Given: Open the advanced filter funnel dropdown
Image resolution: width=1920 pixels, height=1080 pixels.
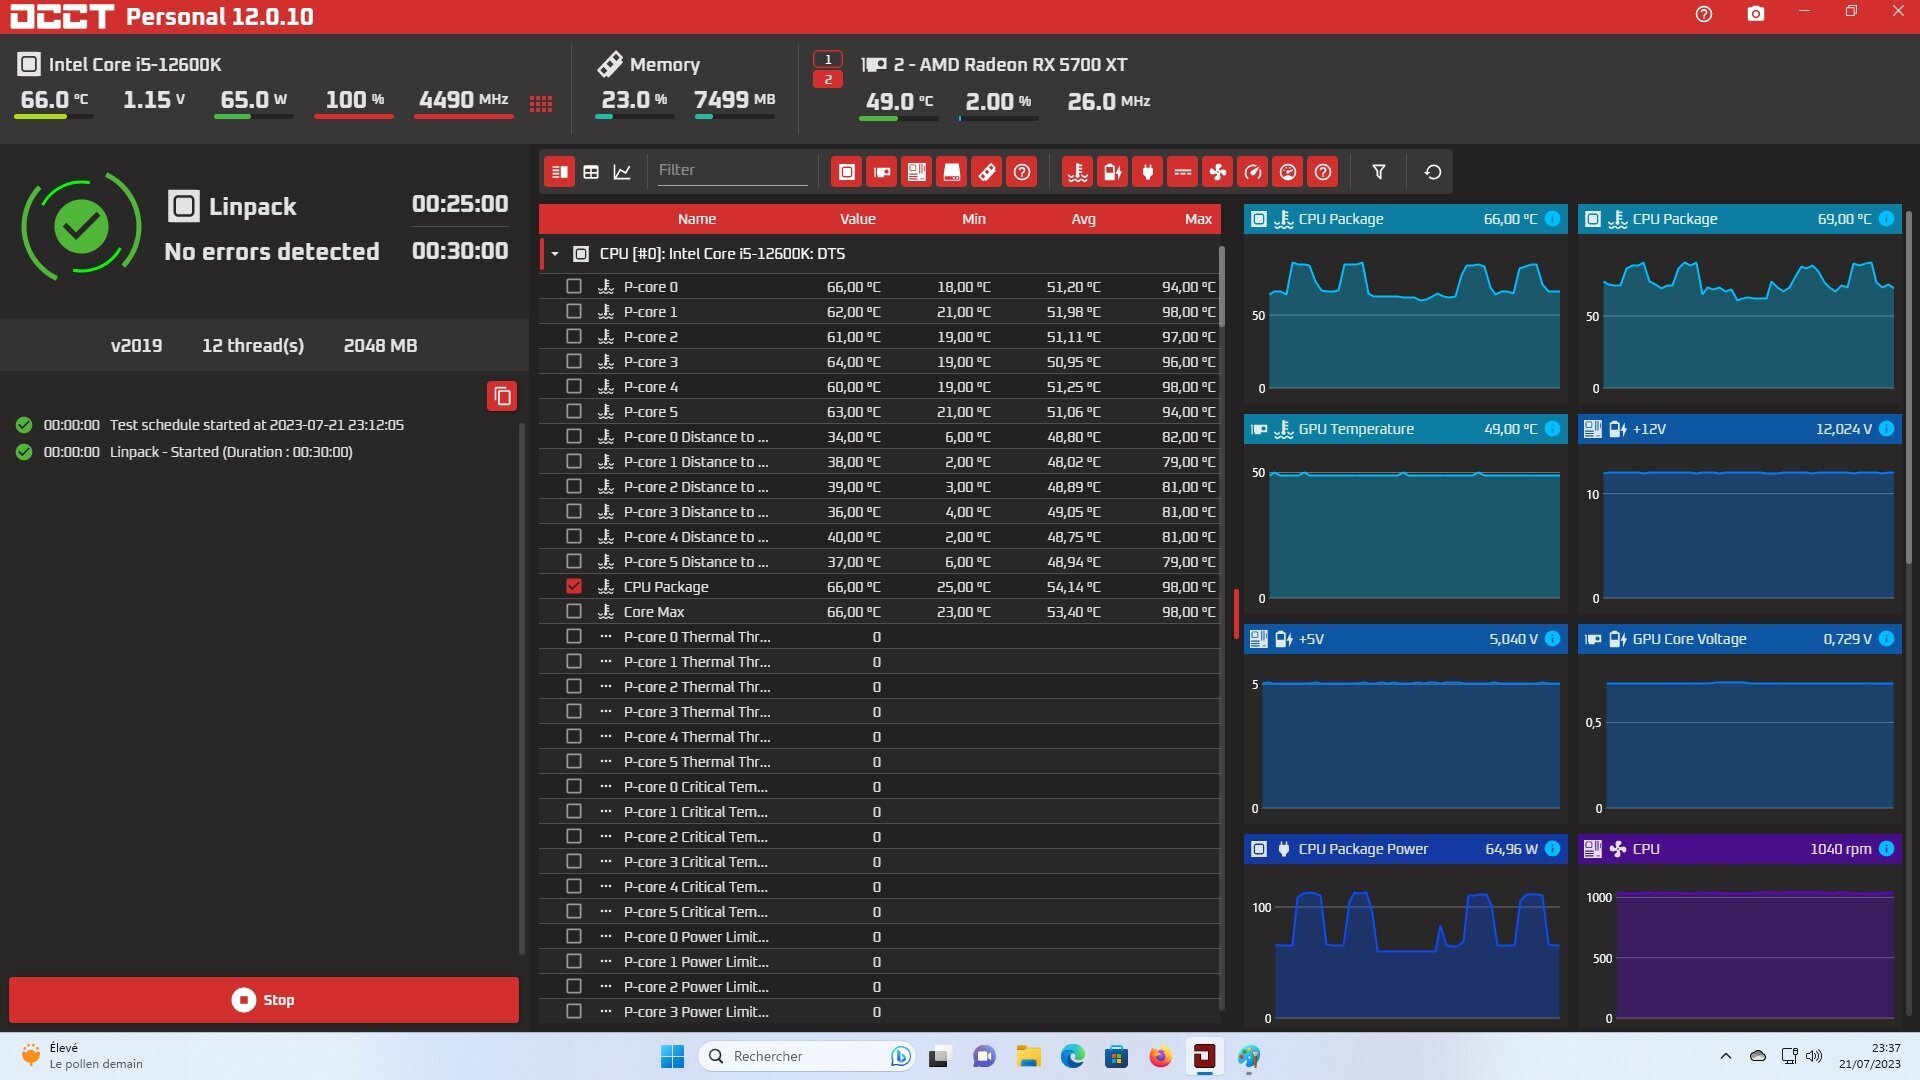Looking at the screenshot, I should point(1378,172).
